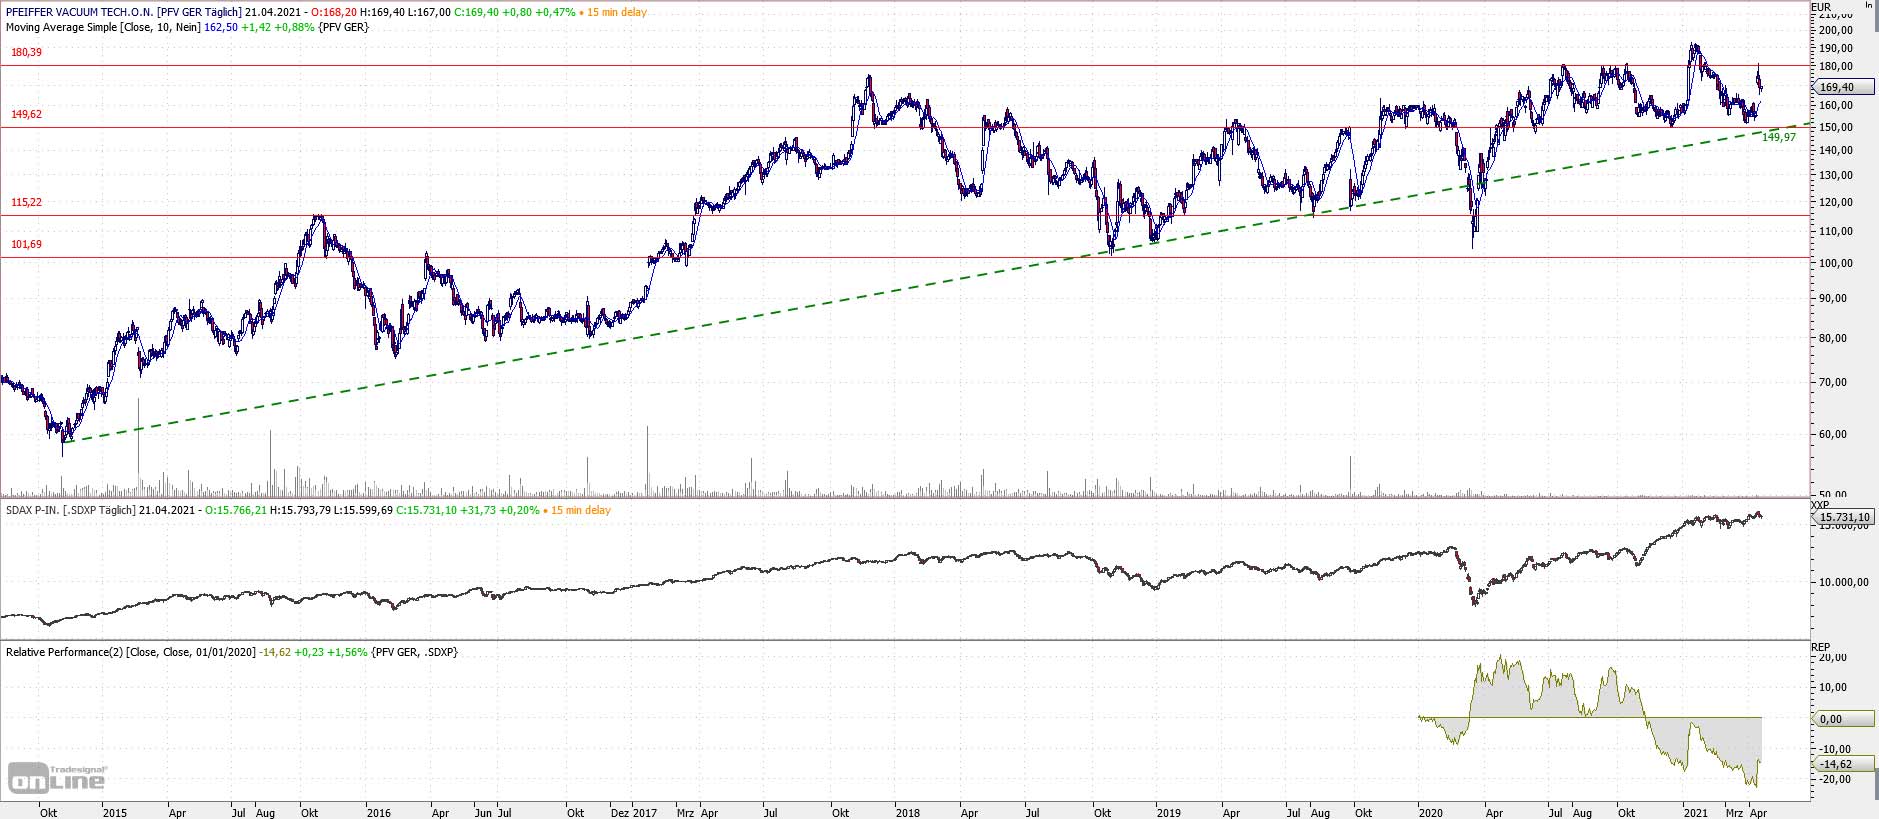The height and width of the screenshot is (819, 1879).
Task: Click the 10.000,00 SDAX axis value
Action: (1843, 582)
